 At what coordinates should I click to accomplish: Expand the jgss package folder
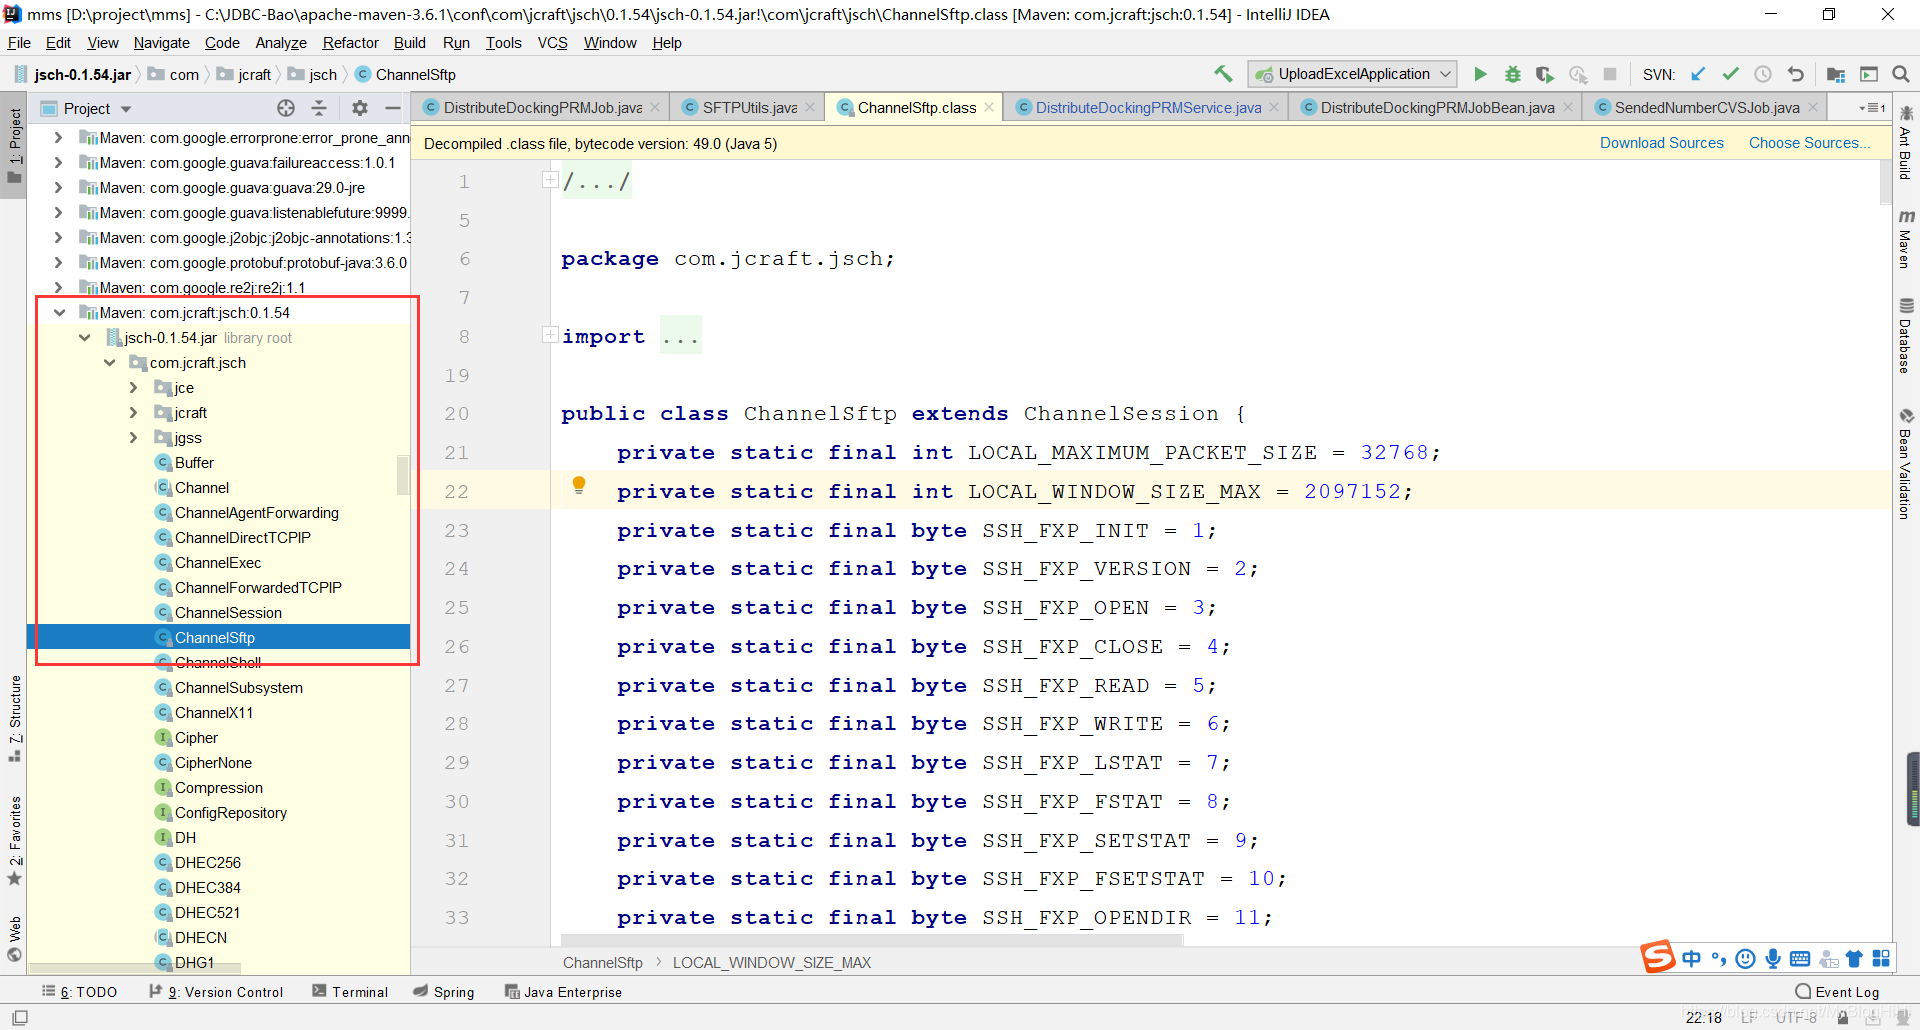click(134, 438)
